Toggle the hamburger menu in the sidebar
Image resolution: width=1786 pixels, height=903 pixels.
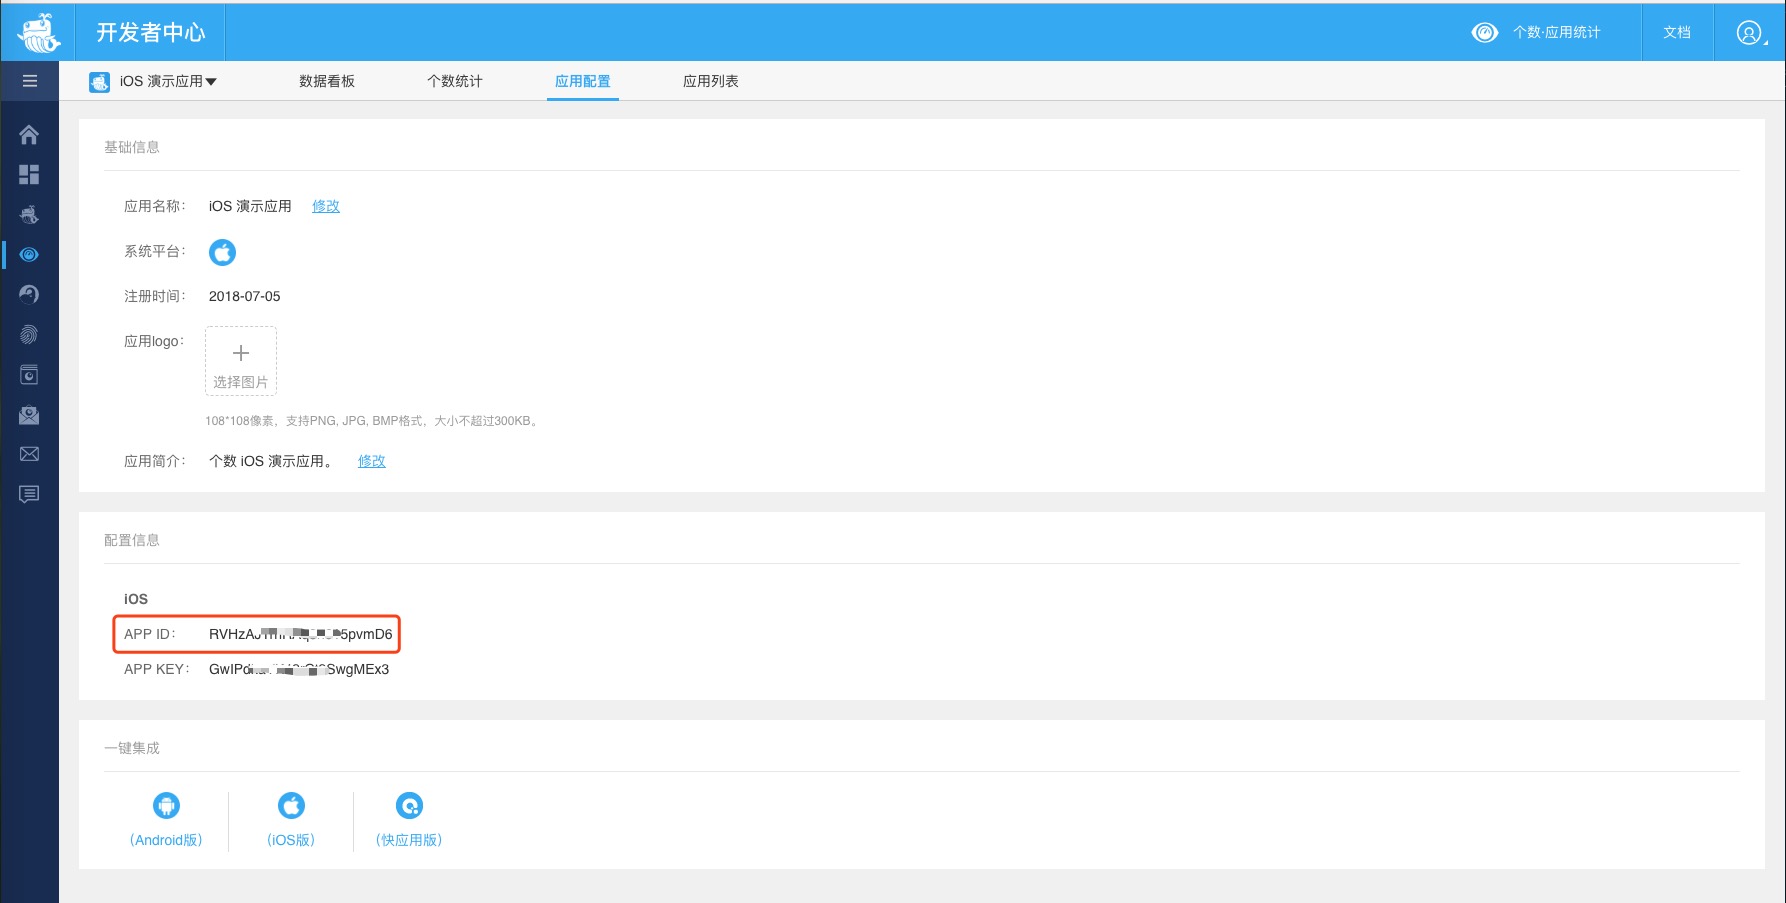tap(30, 81)
